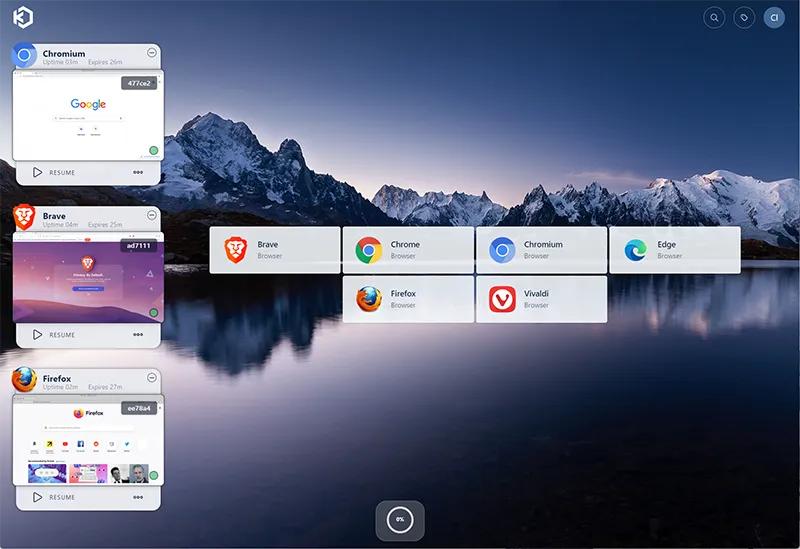
Task: Open more options for Chromium session
Action: 138,172
